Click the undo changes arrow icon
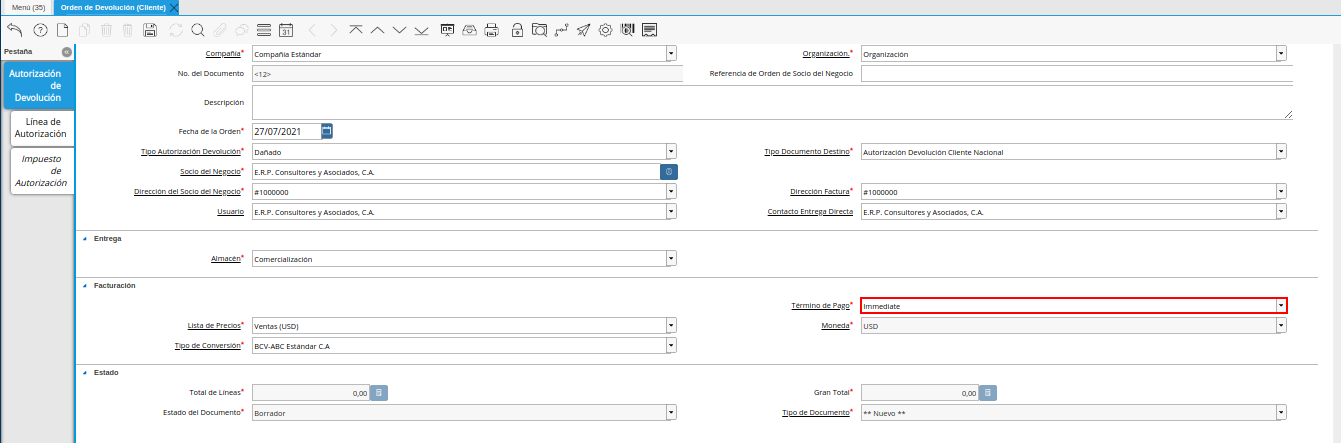The width and height of the screenshot is (1341, 443). click(x=14, y=30)
